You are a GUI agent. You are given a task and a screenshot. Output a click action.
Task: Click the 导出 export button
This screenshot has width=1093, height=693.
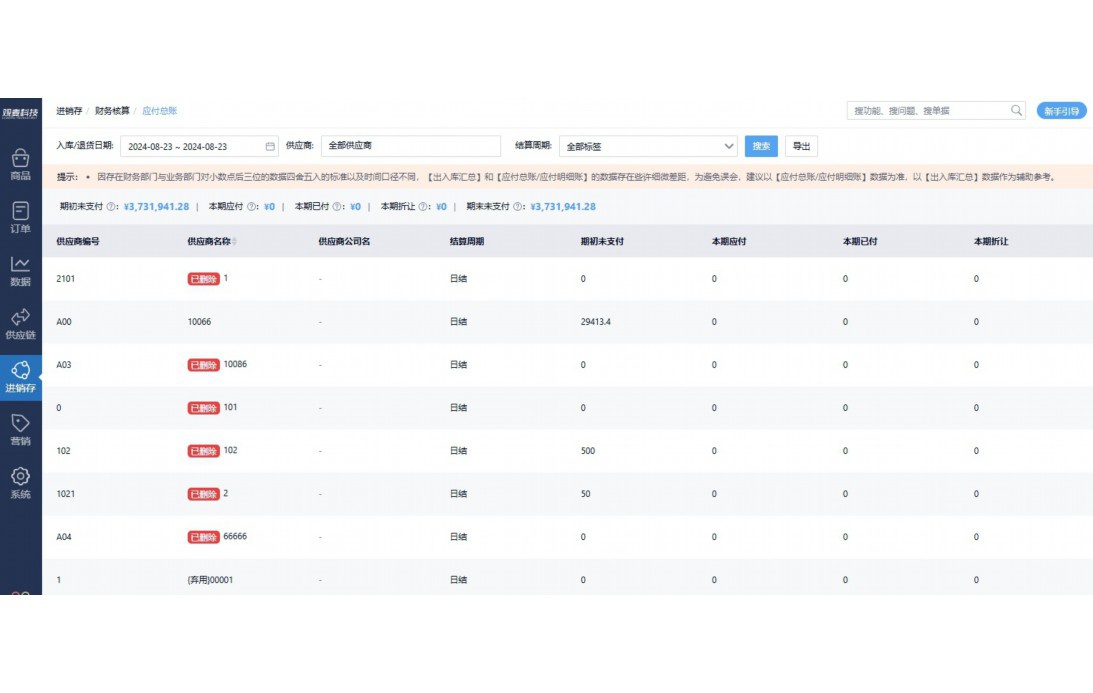point(801,147)
